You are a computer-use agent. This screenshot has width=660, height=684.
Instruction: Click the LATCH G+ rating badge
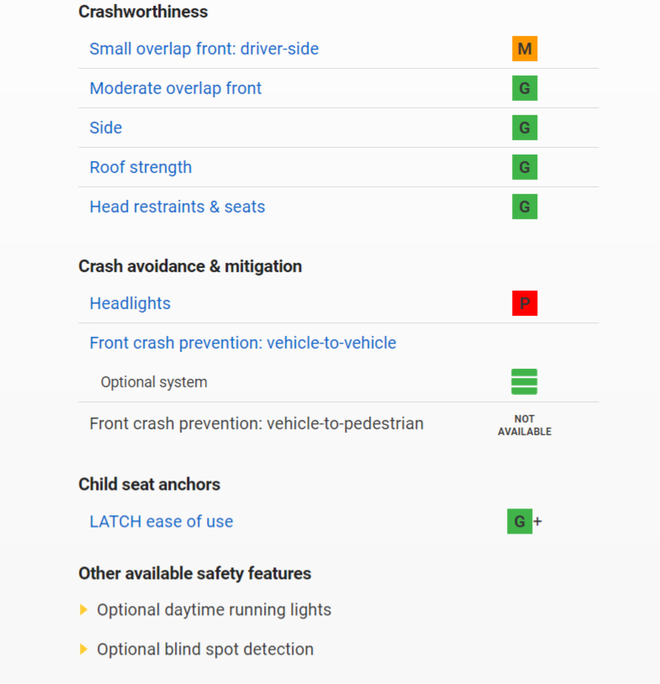point(521,521)
